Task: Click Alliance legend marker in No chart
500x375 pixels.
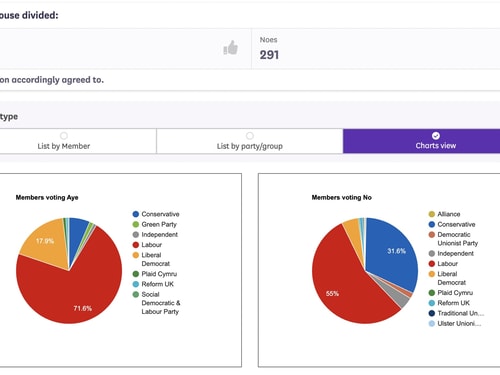Action: [432, 214]
